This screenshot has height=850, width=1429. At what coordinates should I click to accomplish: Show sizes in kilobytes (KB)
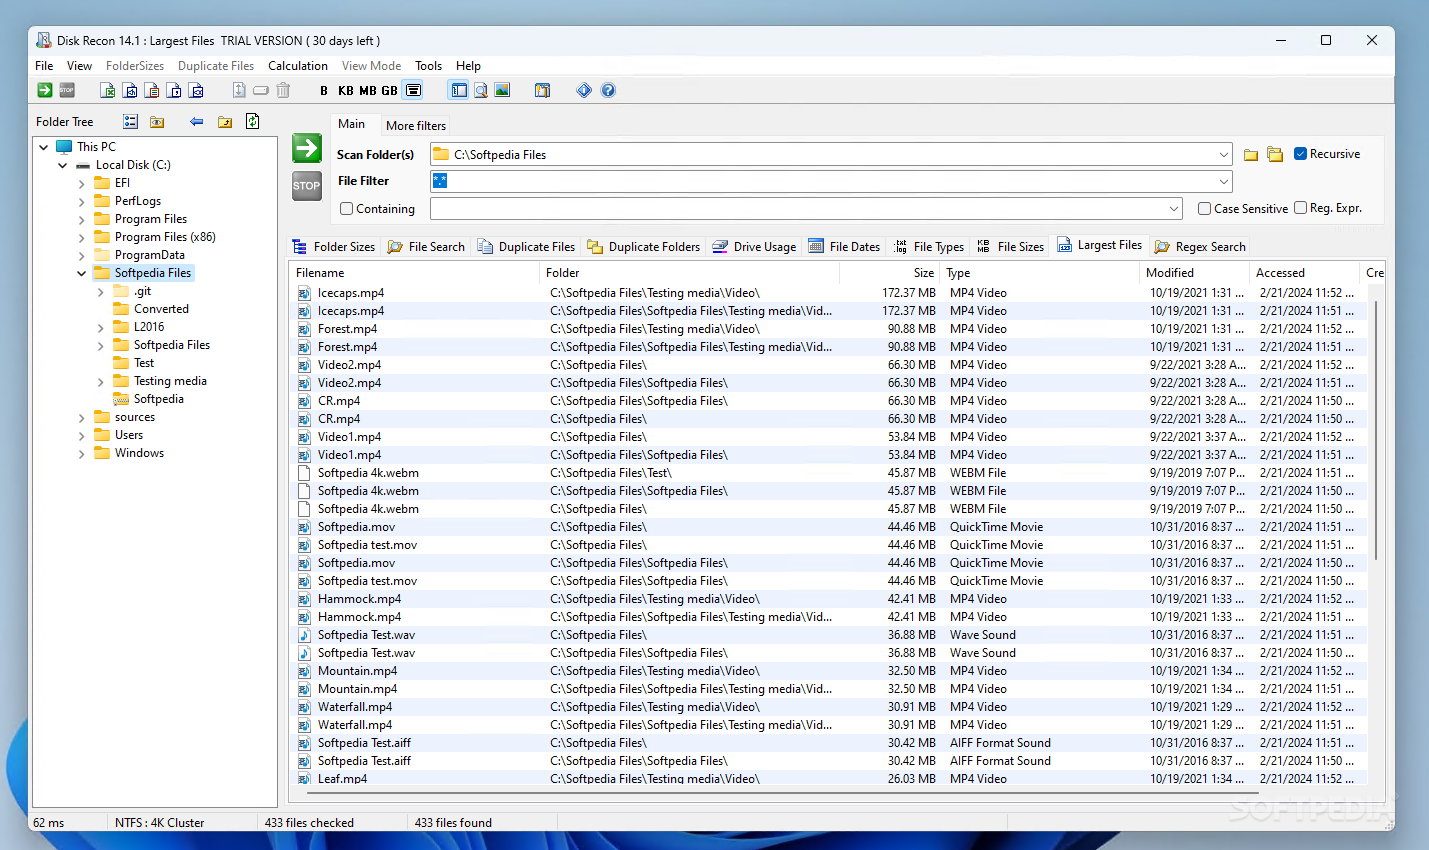pyautogui.click(x=346, y=90)
